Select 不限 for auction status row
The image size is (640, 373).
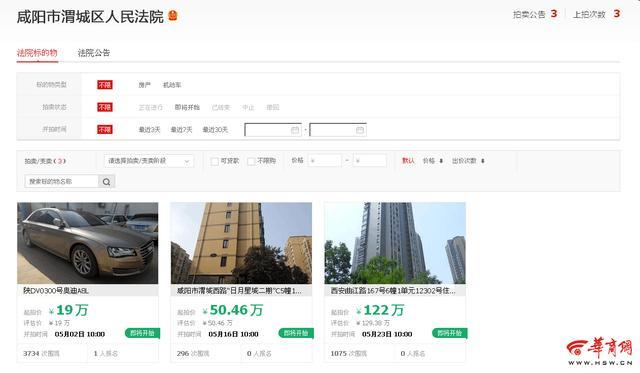tap(105, 107)
